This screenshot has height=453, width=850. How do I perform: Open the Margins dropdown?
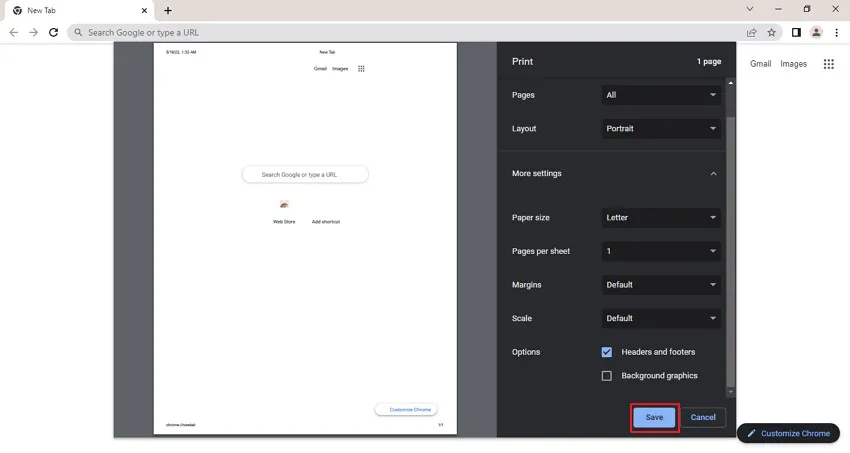(661, 284)
